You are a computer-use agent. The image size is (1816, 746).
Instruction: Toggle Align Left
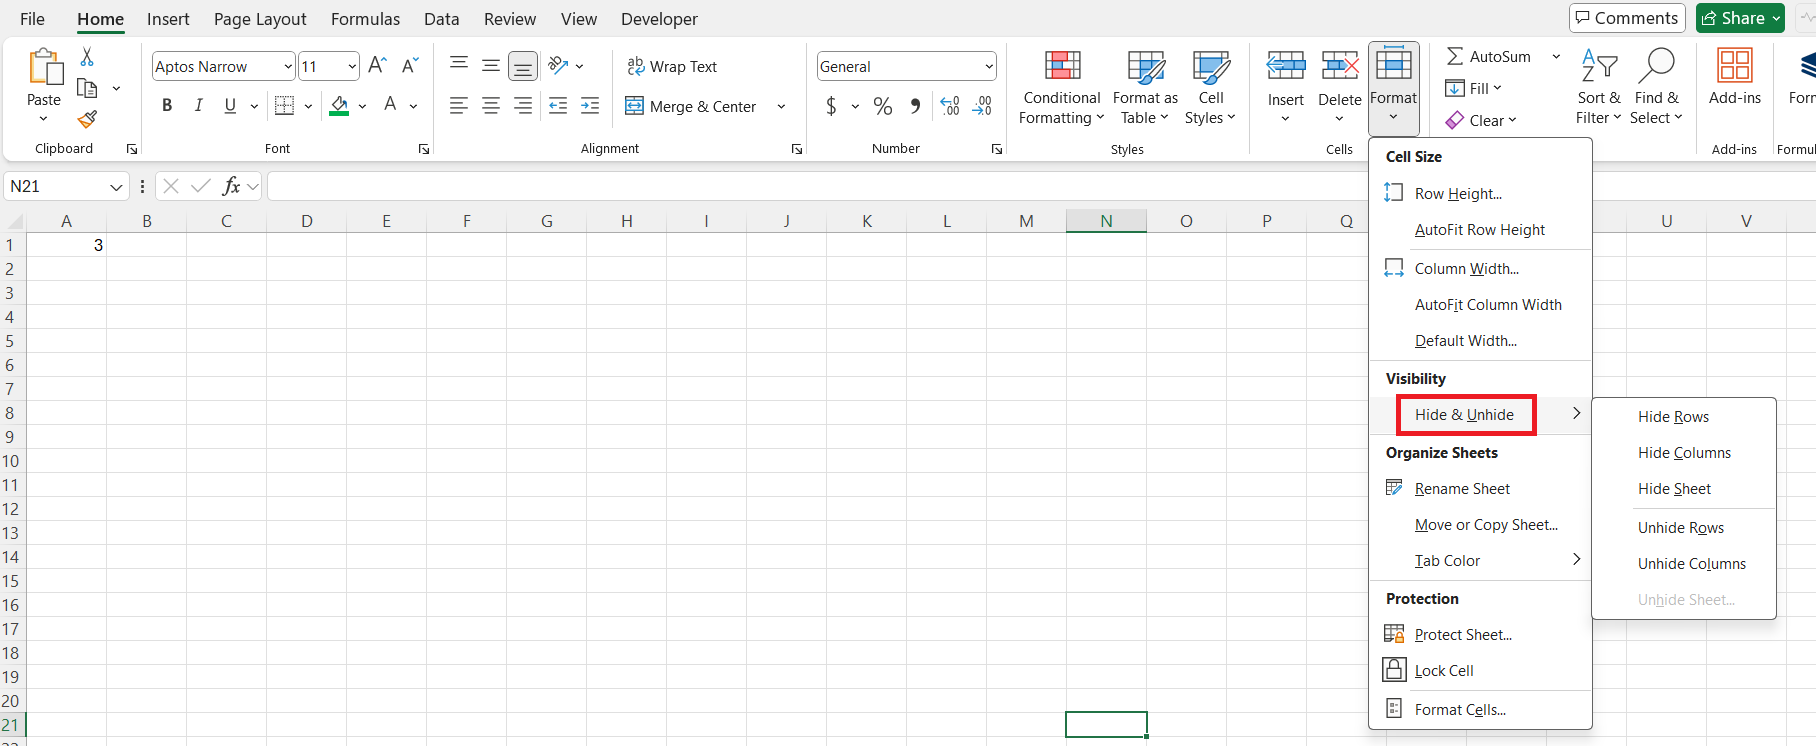click(x=459, y=105)
